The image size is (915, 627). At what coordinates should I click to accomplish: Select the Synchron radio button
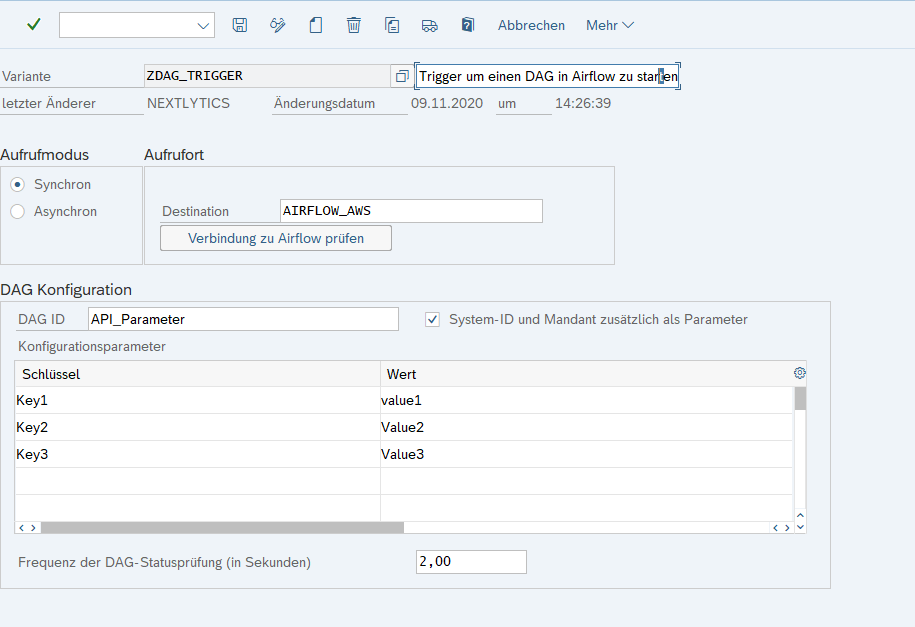click(x=16, y=184)
